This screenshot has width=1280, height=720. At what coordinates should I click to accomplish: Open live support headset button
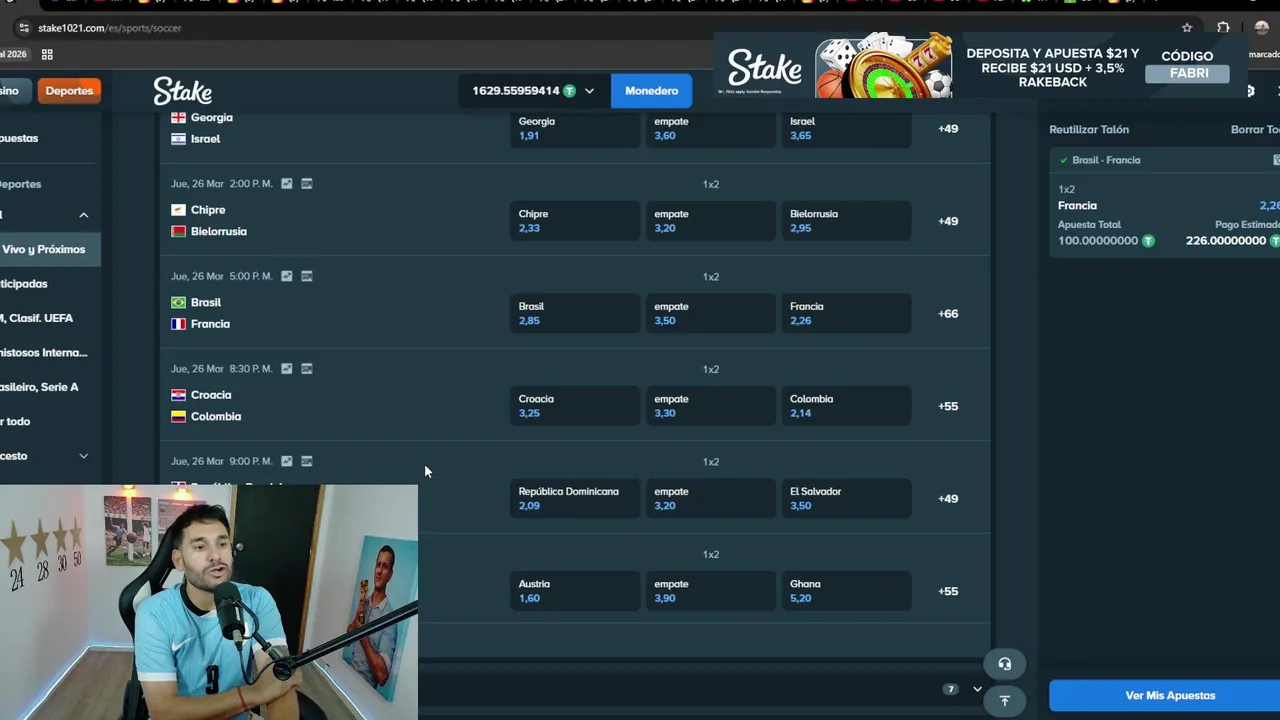tap(1004, 664)
